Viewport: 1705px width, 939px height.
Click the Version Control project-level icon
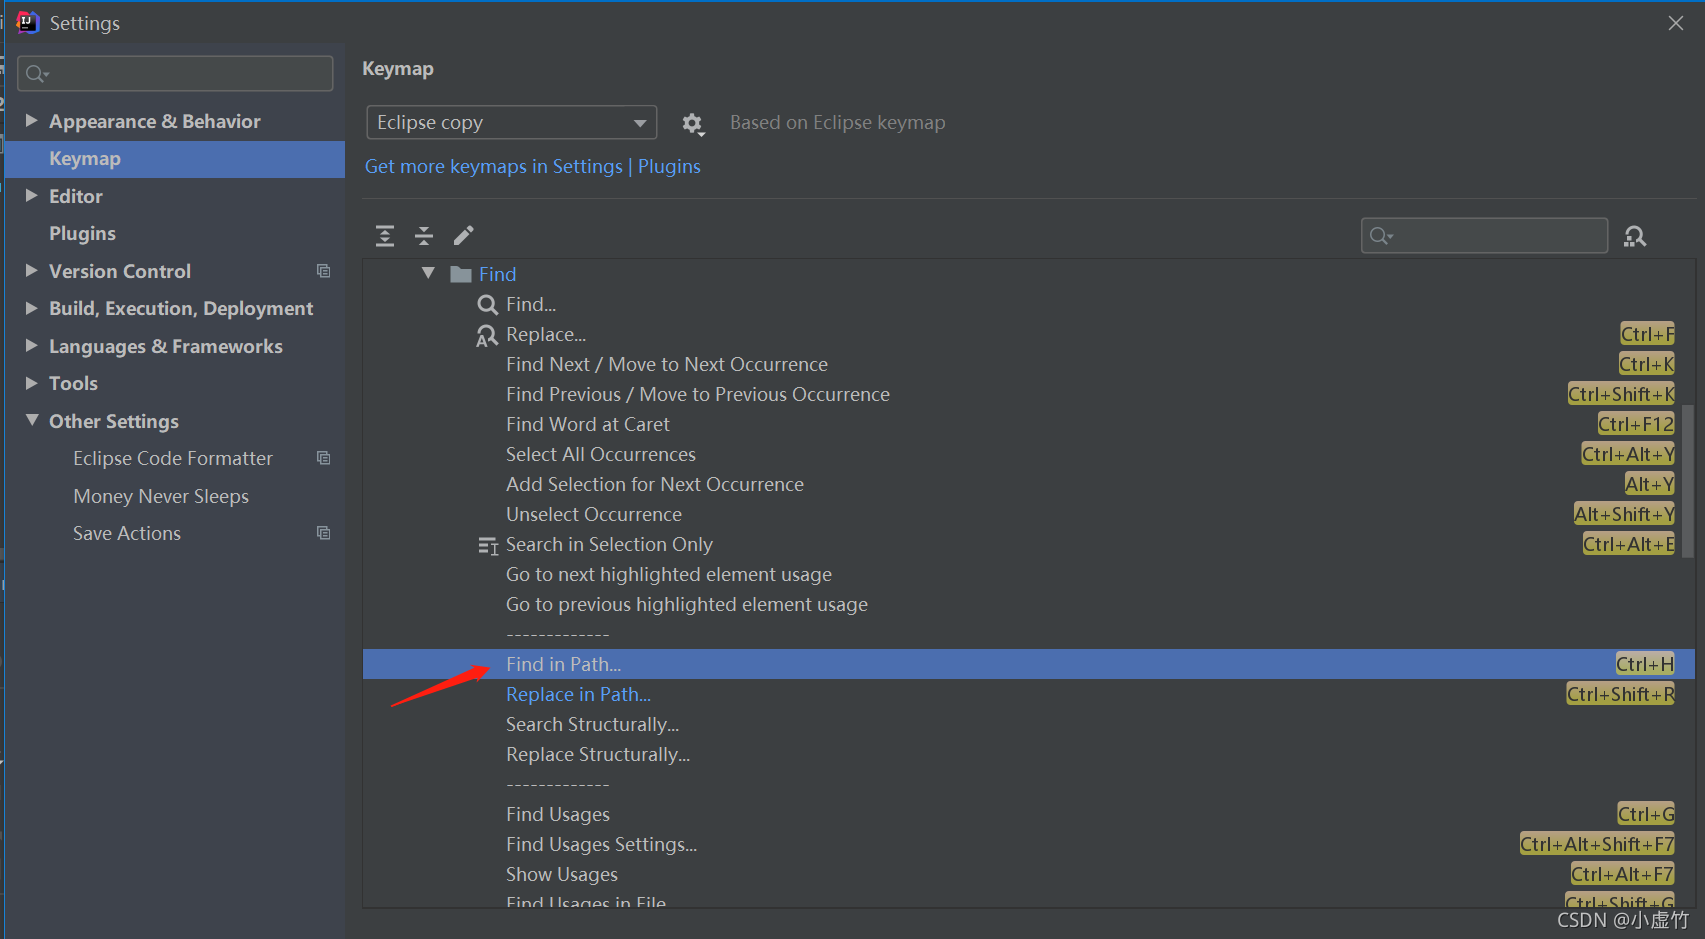(x=324, y=271)
